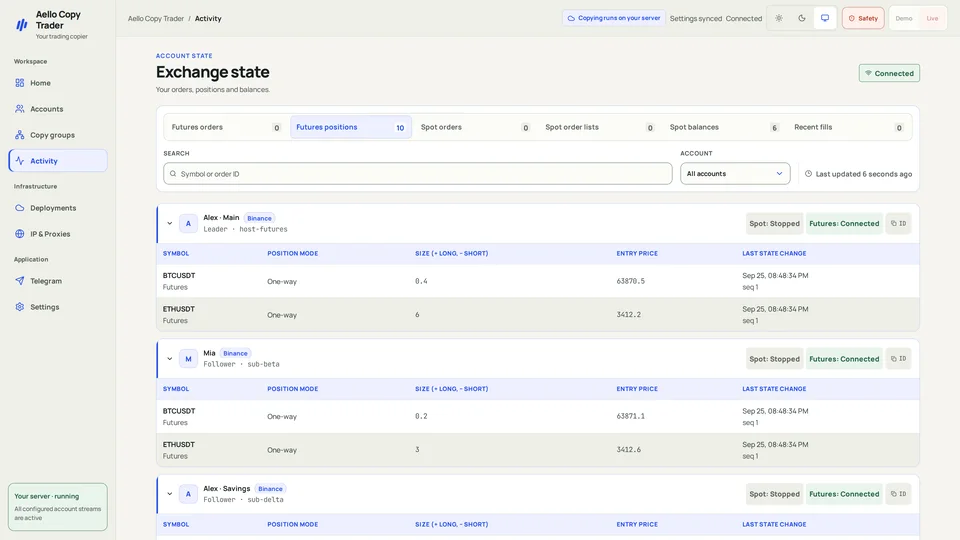Click the Deployments cloud icon
The height and width of the screenshot is (540, 960).
coord(20,208)
